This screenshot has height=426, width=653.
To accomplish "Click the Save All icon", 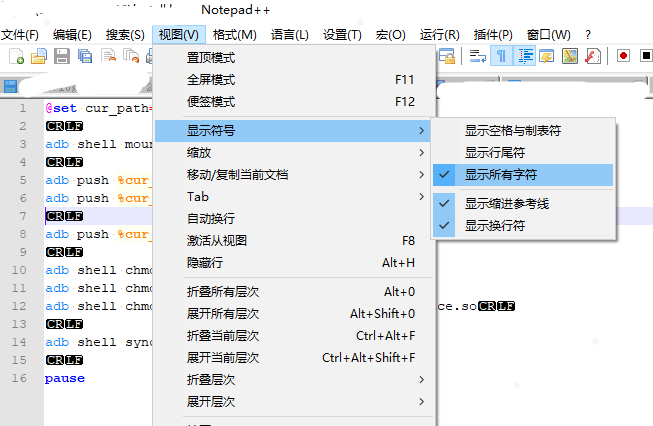I will (85, 56).
